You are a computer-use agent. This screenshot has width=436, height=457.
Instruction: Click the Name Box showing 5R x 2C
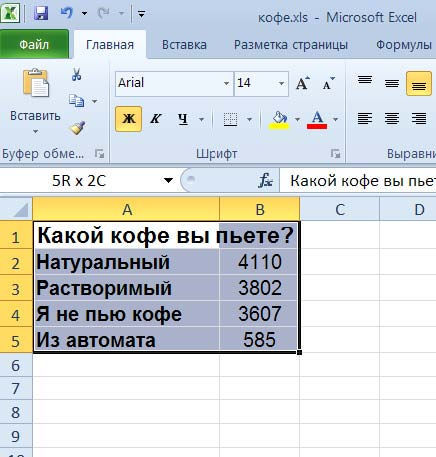point(79,181)
